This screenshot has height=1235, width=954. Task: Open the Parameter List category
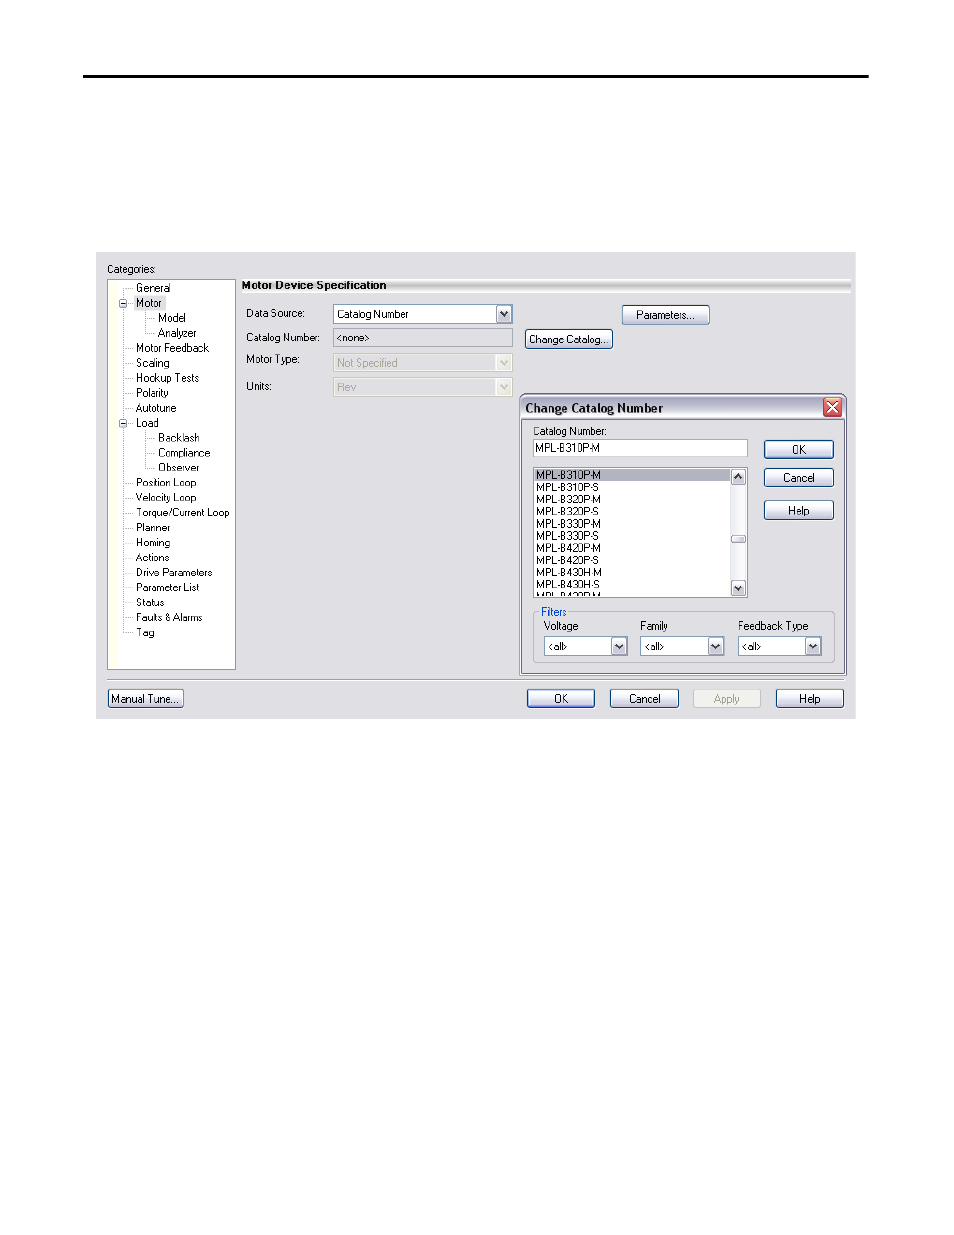(x=167, y=587)
